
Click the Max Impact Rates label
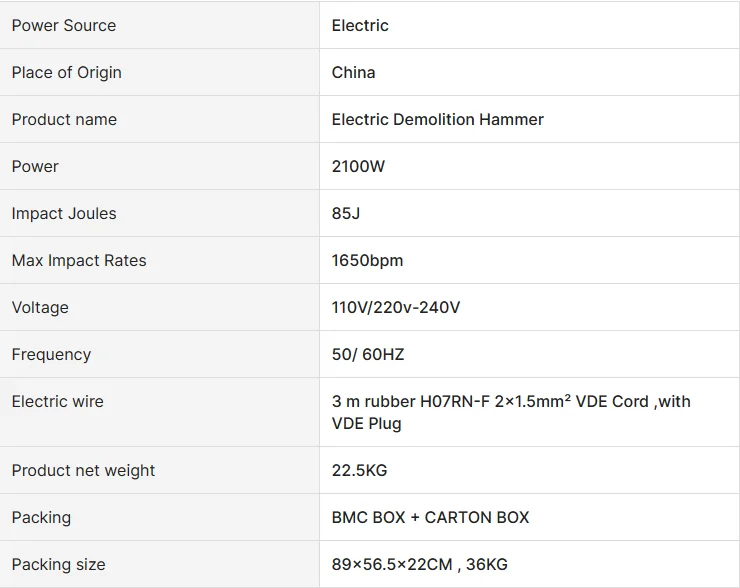[79, 260]
